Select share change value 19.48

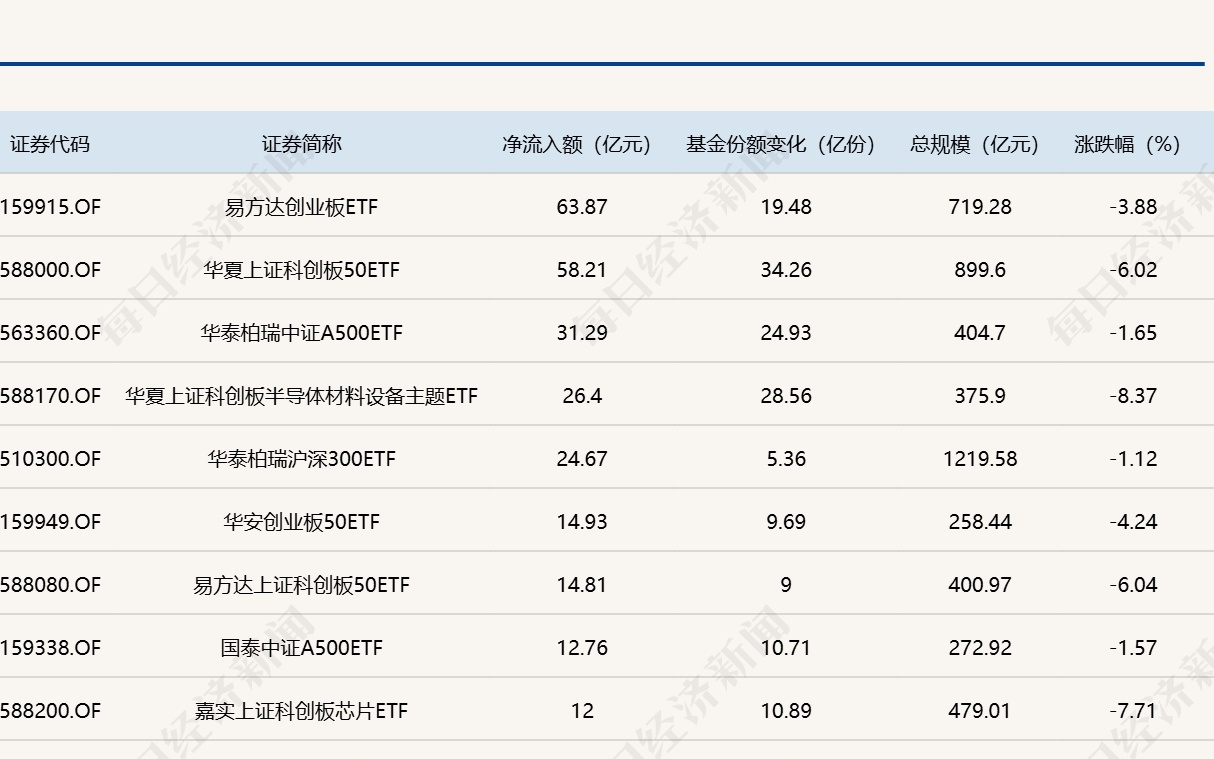[x=786, y=207]
